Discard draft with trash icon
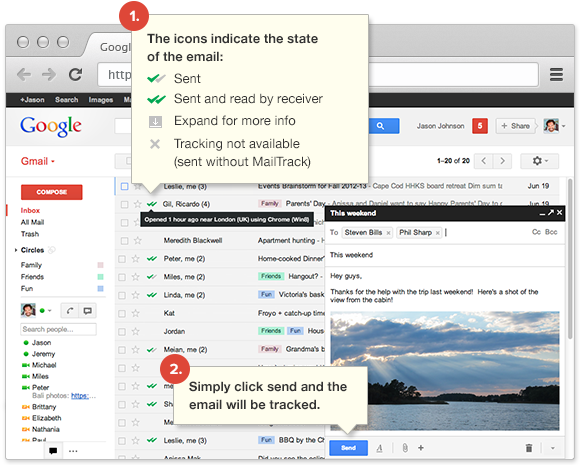This screenshot has height=465, width=580. coord(529,448)
